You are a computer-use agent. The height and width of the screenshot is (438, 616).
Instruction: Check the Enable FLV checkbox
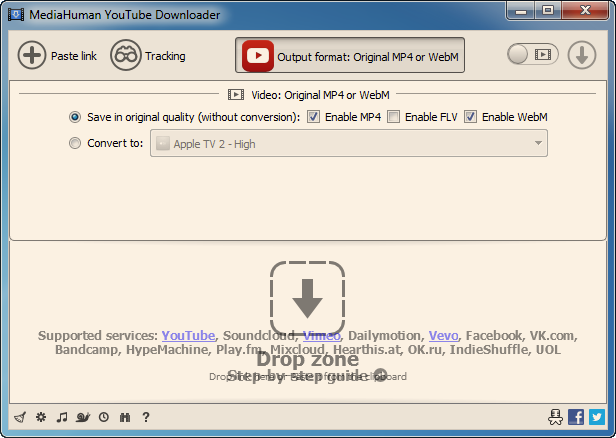pos(393,117)
